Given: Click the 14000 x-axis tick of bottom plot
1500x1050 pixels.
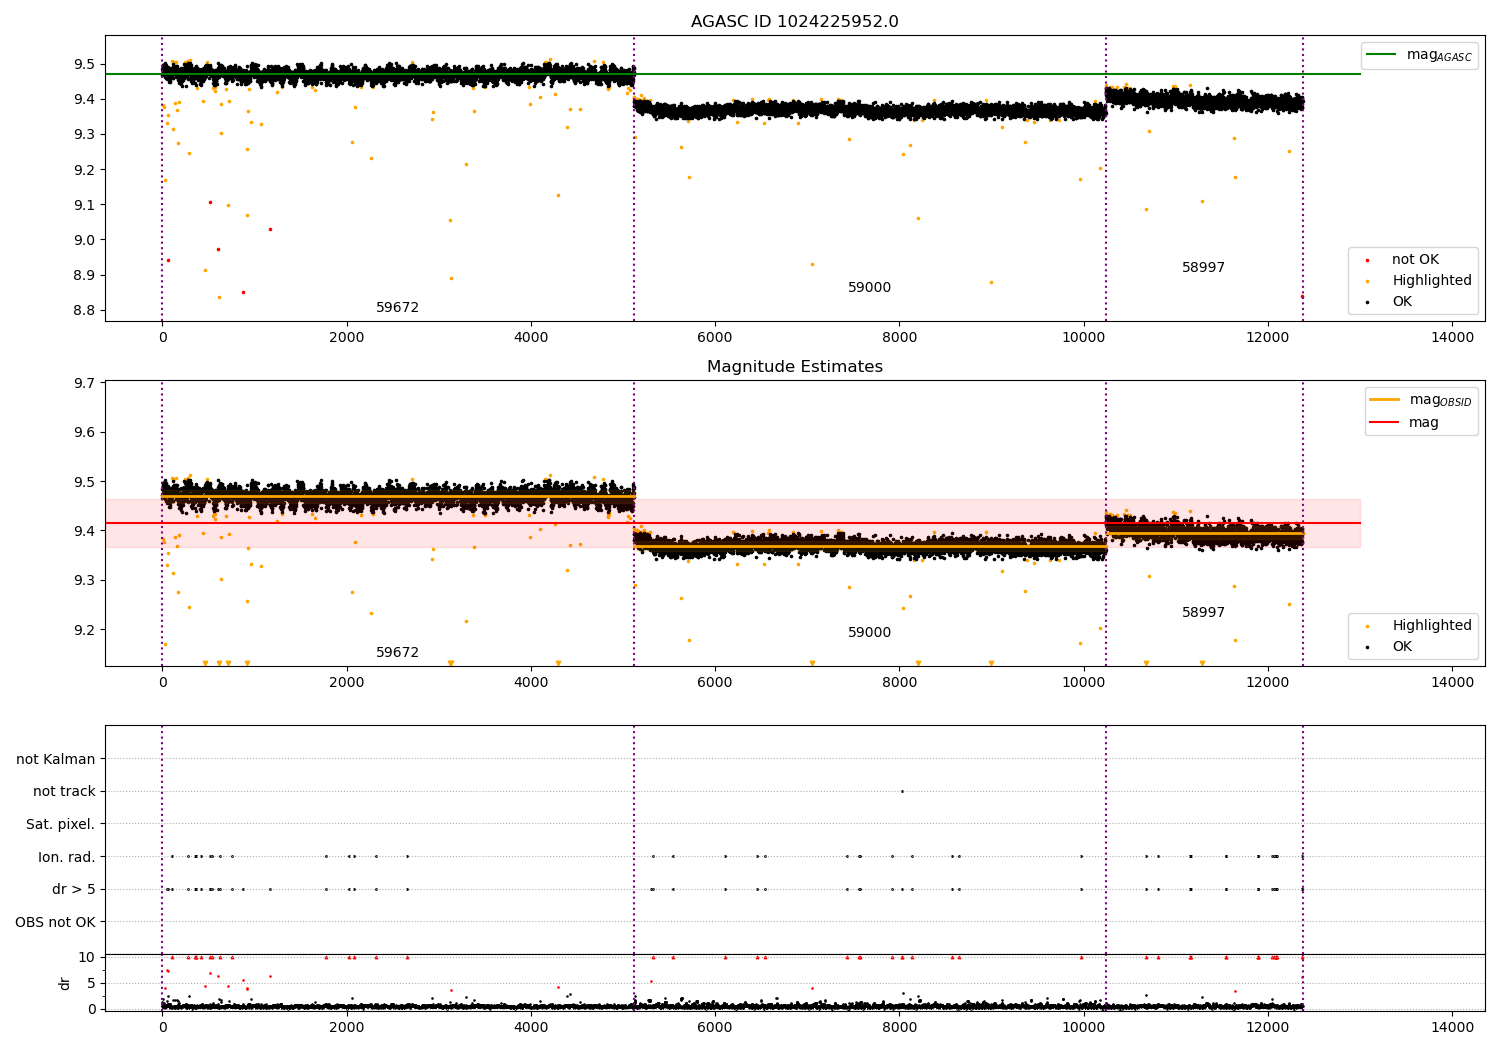Looking at the screenshot, I should click(1452, 1027).
